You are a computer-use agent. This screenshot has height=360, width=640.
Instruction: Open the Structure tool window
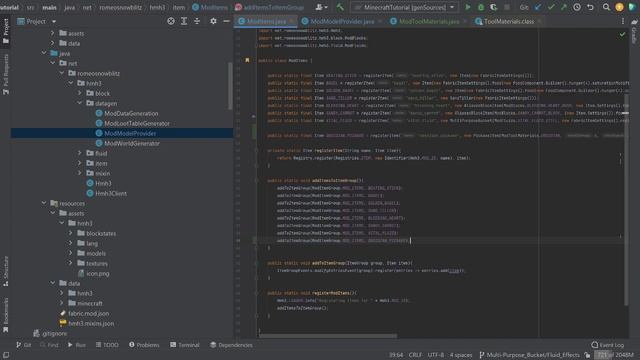[6, 271]
